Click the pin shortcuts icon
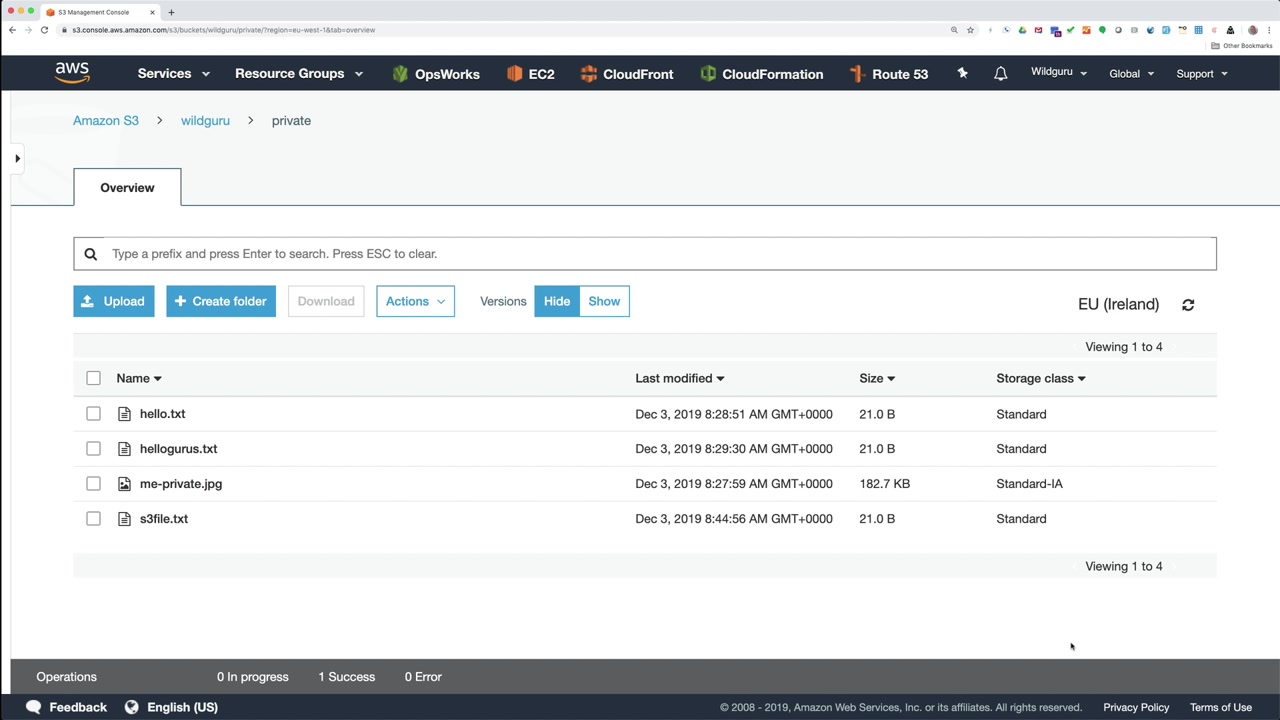The image size is (1280, 720). 962,73
